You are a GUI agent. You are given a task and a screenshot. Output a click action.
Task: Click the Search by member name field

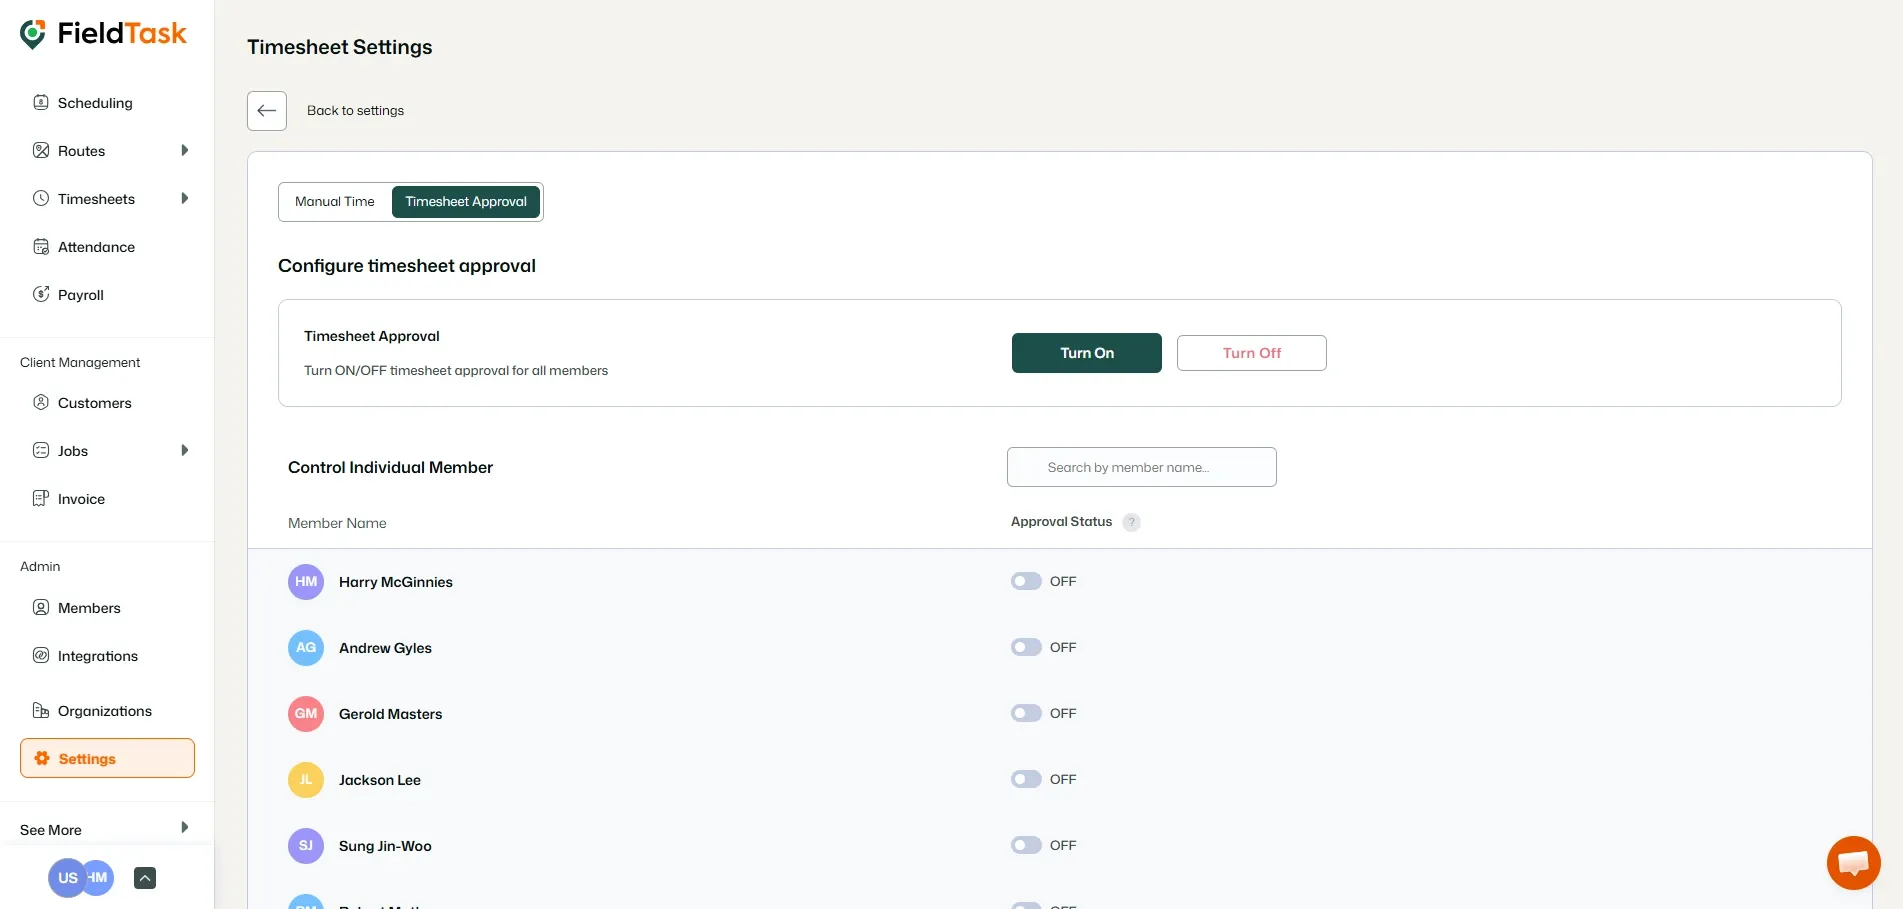(1142, 467)
